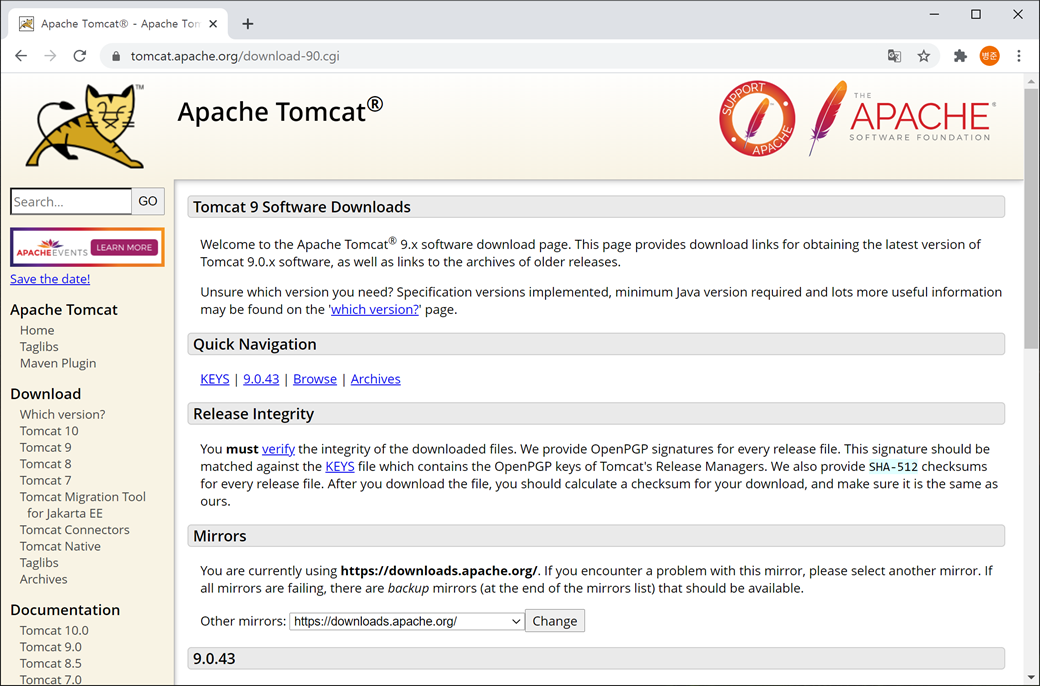1040x686 pixels.
Task: Click the Apache Software Foundation logo
Action: click(901, 118)
